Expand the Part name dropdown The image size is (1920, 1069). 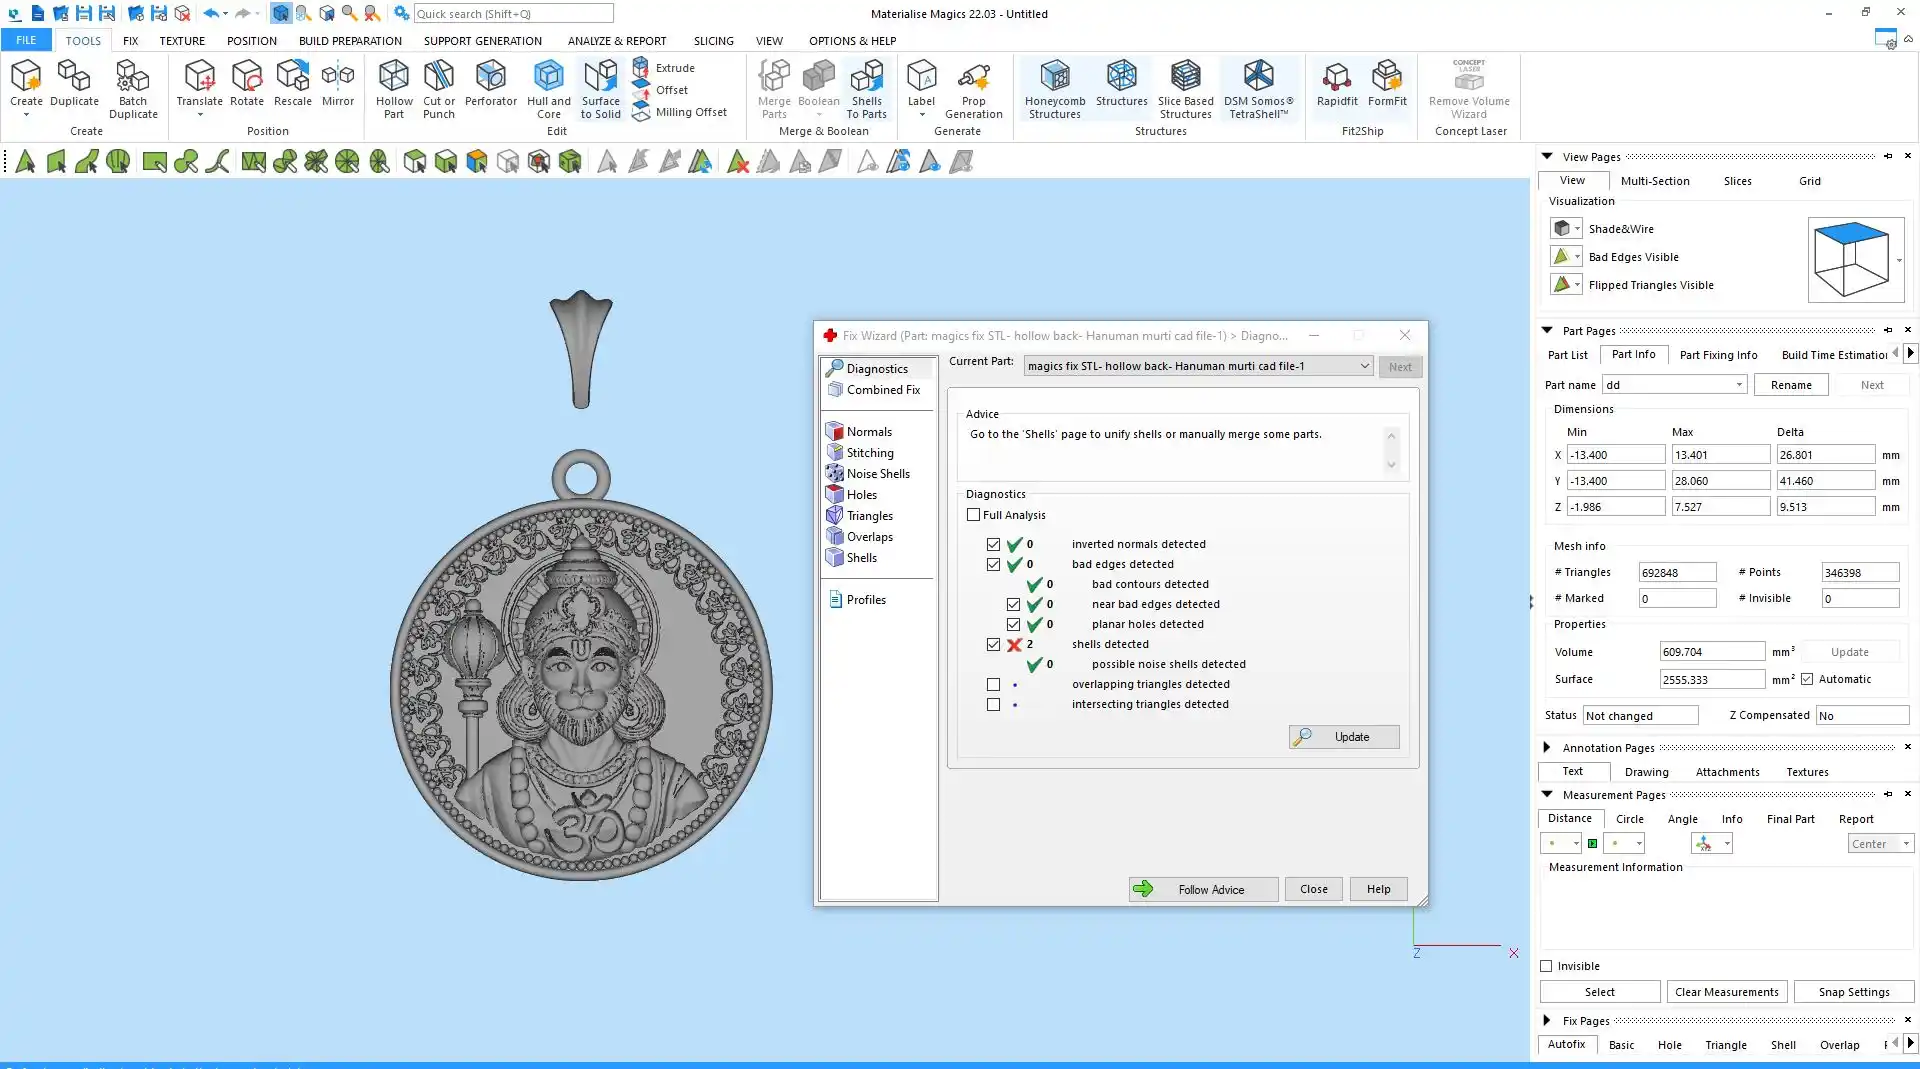coord(1739,385)
